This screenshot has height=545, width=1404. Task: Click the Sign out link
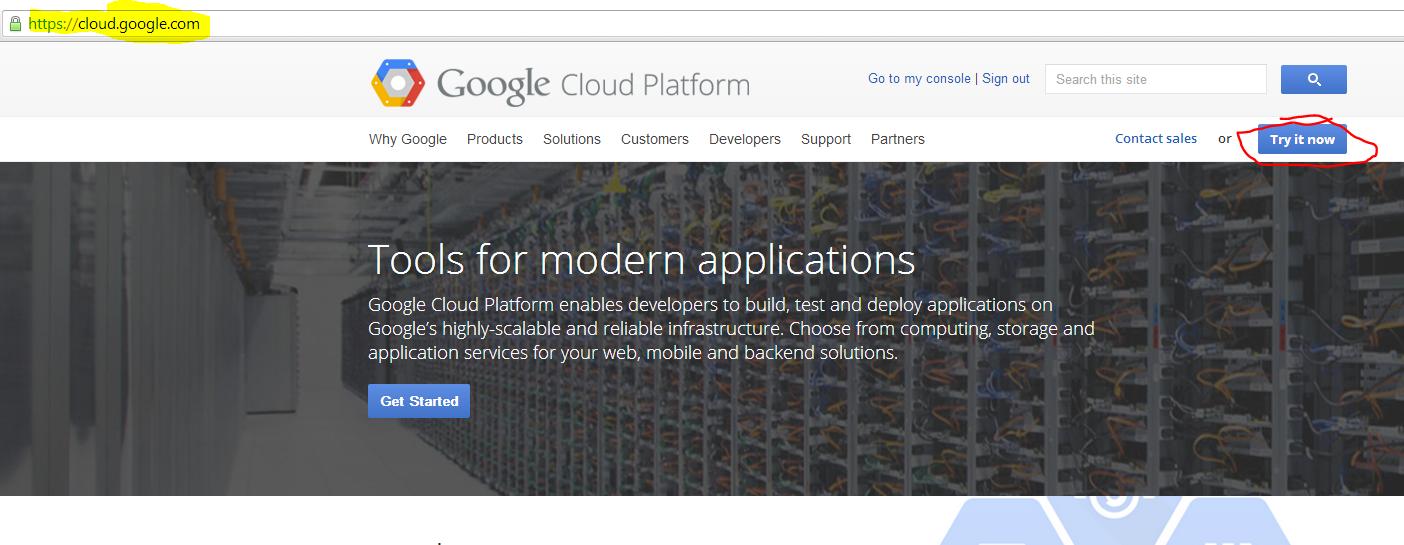click(x=1005, y=79)
